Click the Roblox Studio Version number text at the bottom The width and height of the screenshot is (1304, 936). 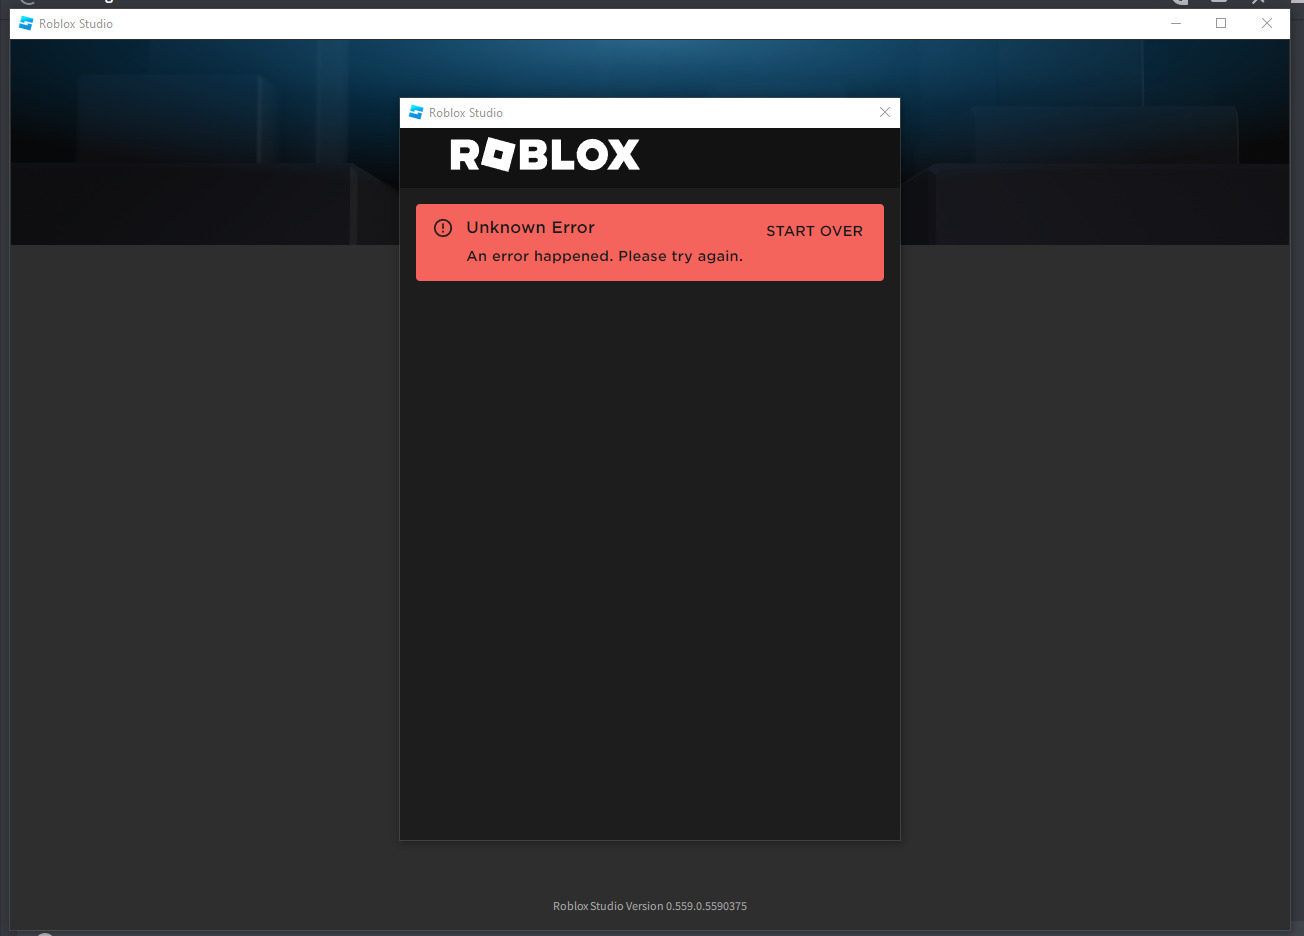649,906
